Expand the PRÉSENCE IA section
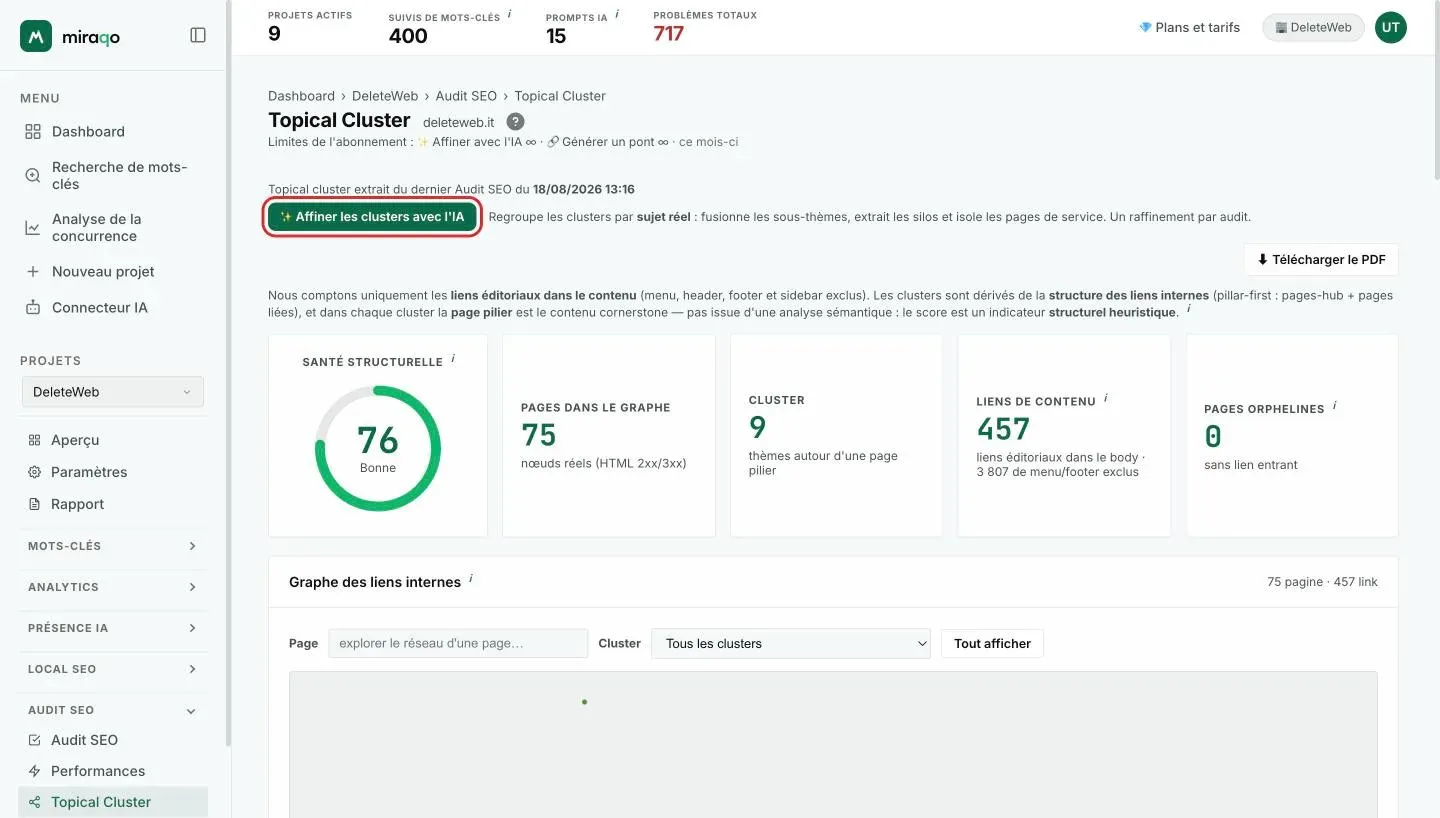 point(113,628)
